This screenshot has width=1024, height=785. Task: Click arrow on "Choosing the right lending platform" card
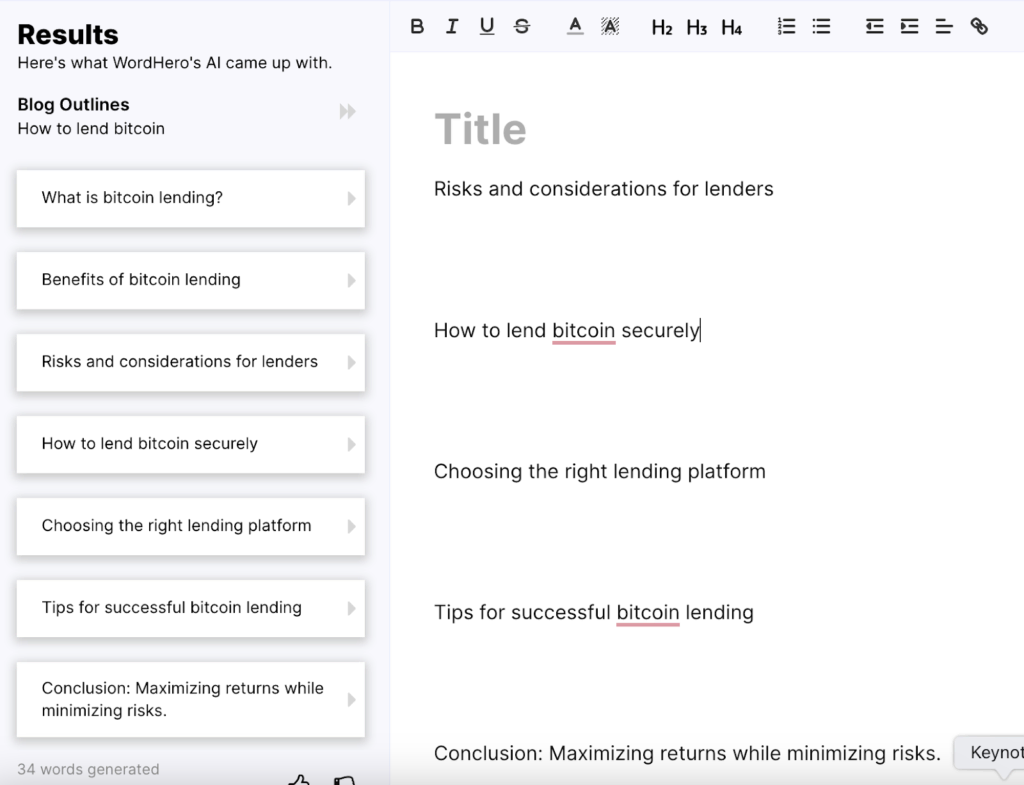tap(351, 526)
